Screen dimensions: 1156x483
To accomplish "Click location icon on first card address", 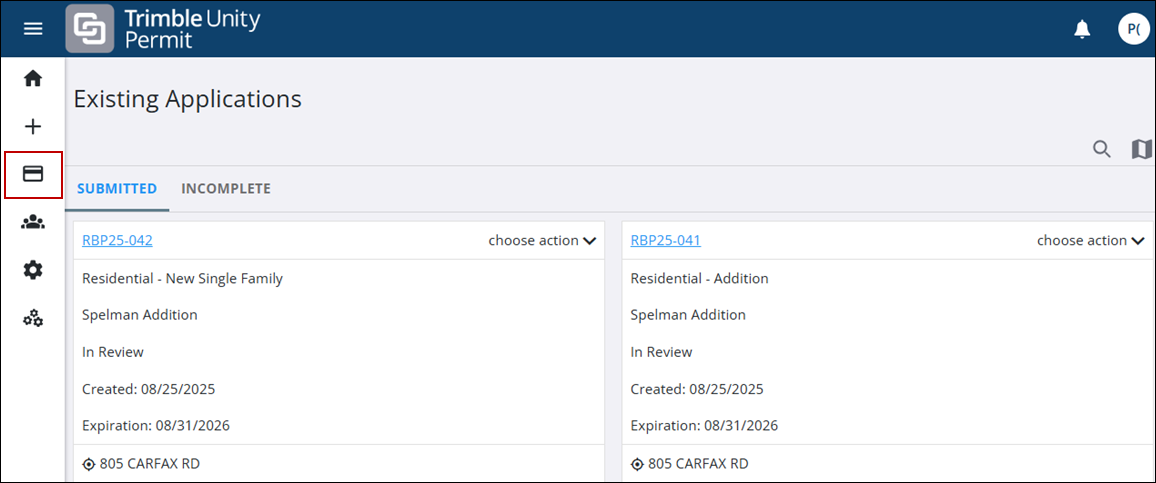I will (88, 464).
